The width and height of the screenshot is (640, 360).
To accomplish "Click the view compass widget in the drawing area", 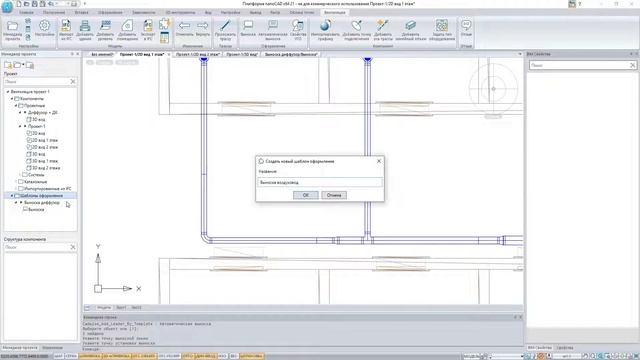I will click(x=493, y=89).
